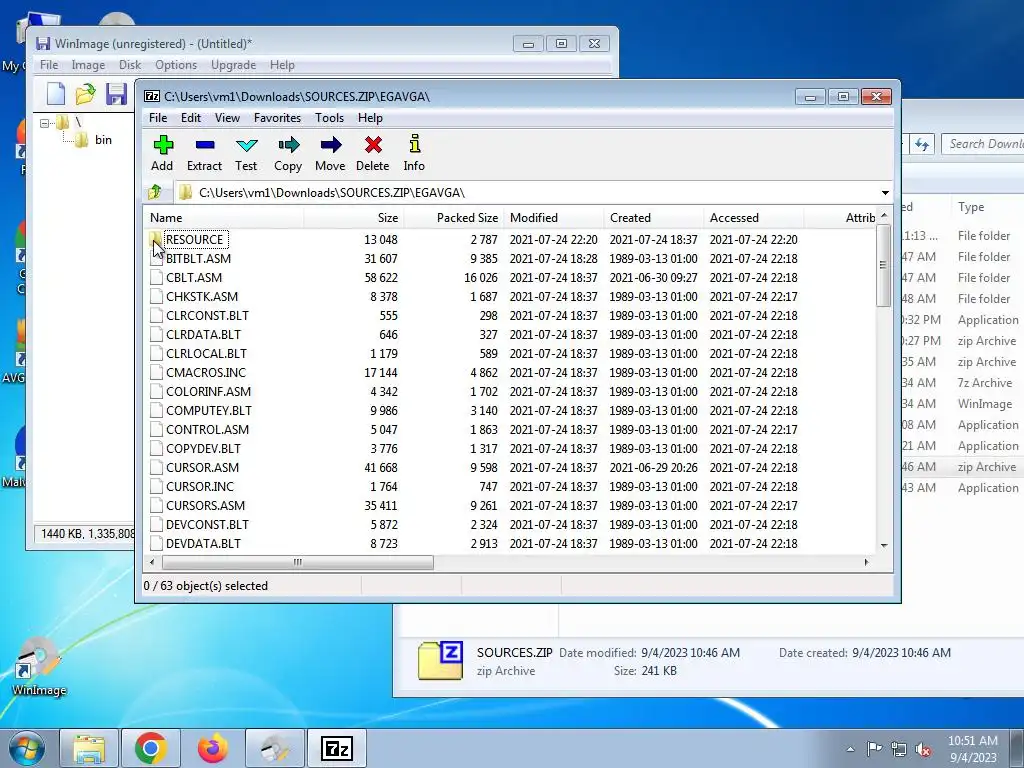1024x768 pixels.
Task: Open the Info toolbar button
Action: point(414,153)
